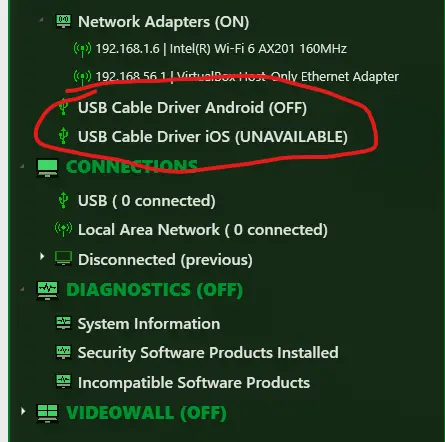Click the USB icon next to Android driver

(63, 107)
